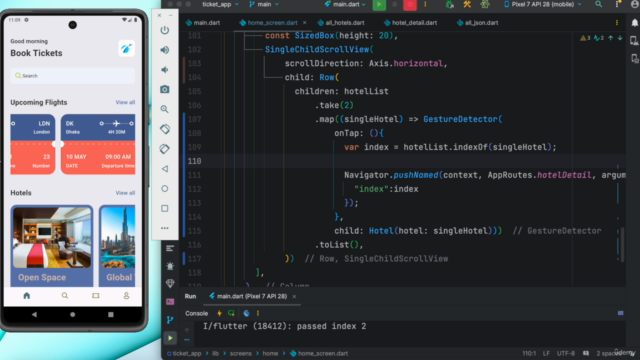Take emulator screenshot with camera icon
The height and width of the screenshot is (360, 640).
pyautogui.click(x=164, y=89)
